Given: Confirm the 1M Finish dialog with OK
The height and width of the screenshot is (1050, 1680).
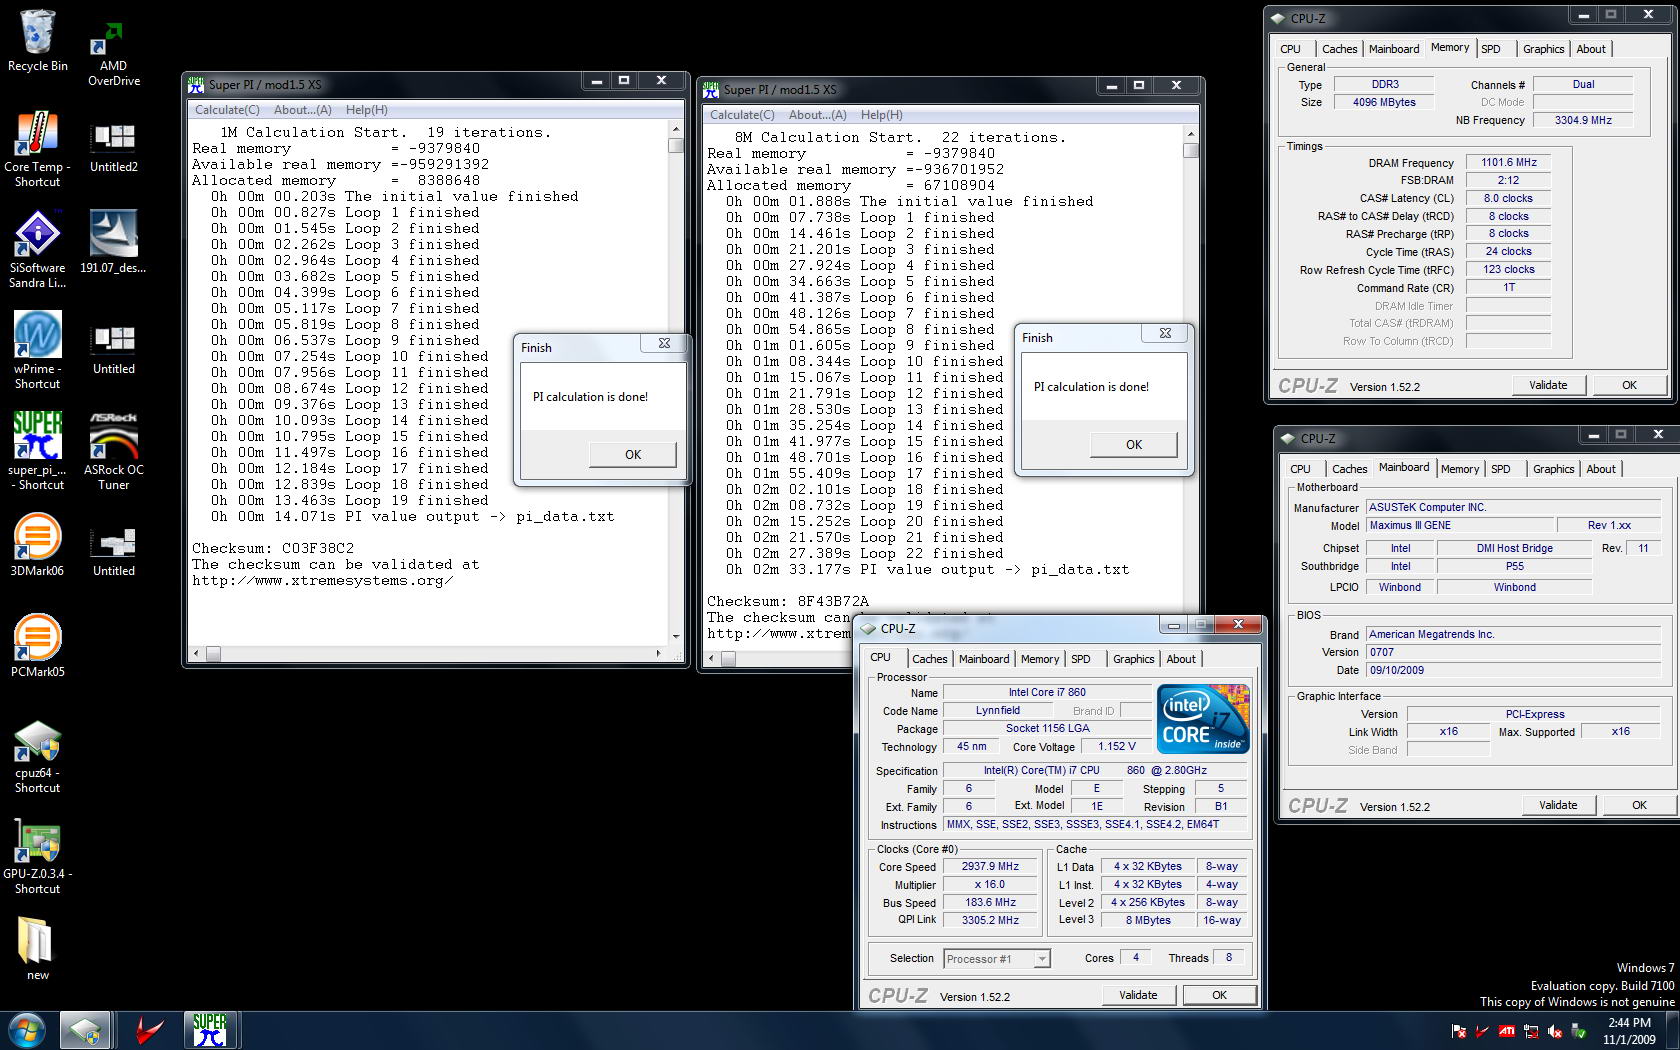Looking at the screenshot, I should 633,454.
